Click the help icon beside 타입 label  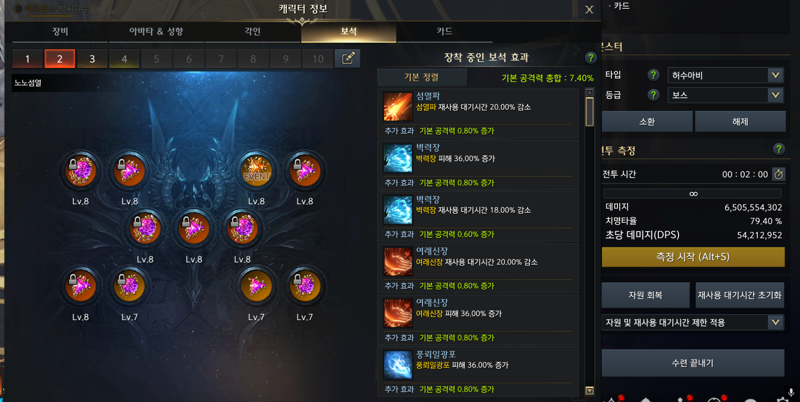tap(653, 75)
